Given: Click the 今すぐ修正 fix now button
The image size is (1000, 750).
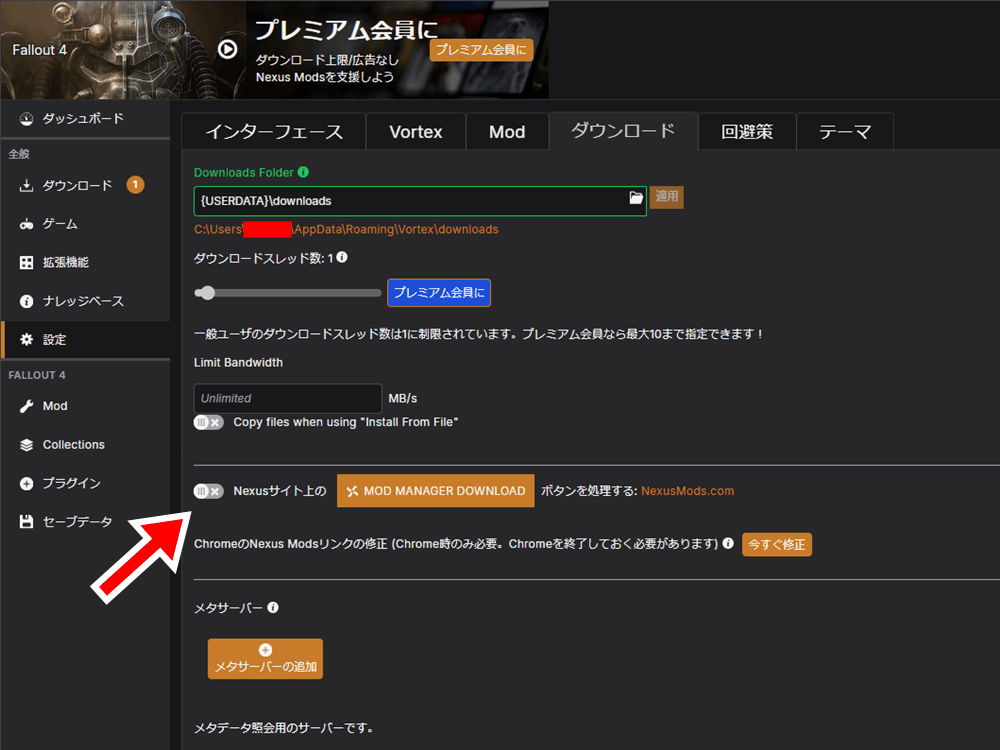Looking at the screenshot, I should click(x=777, y=545).
